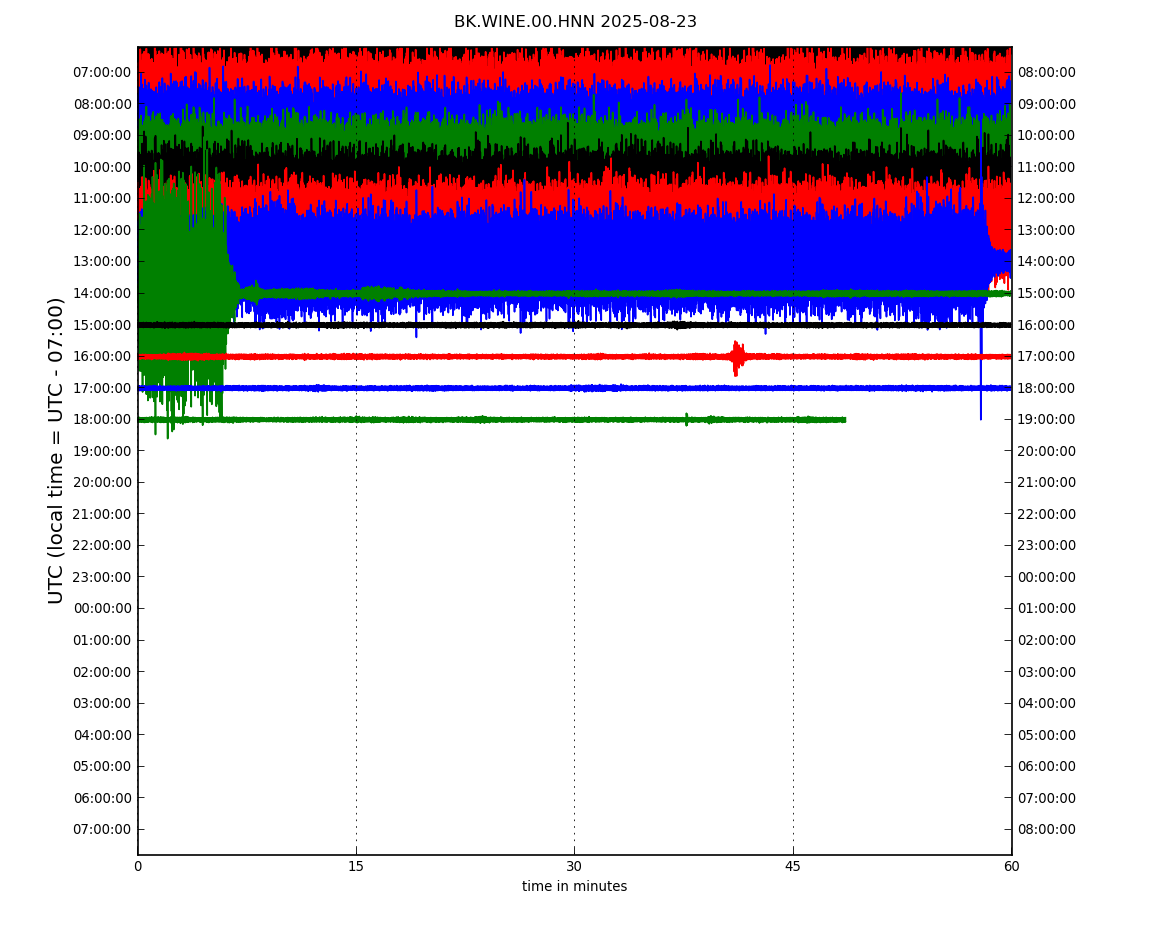
Task: Click 19:00:00 on the UTC axis
Action: 102,451
